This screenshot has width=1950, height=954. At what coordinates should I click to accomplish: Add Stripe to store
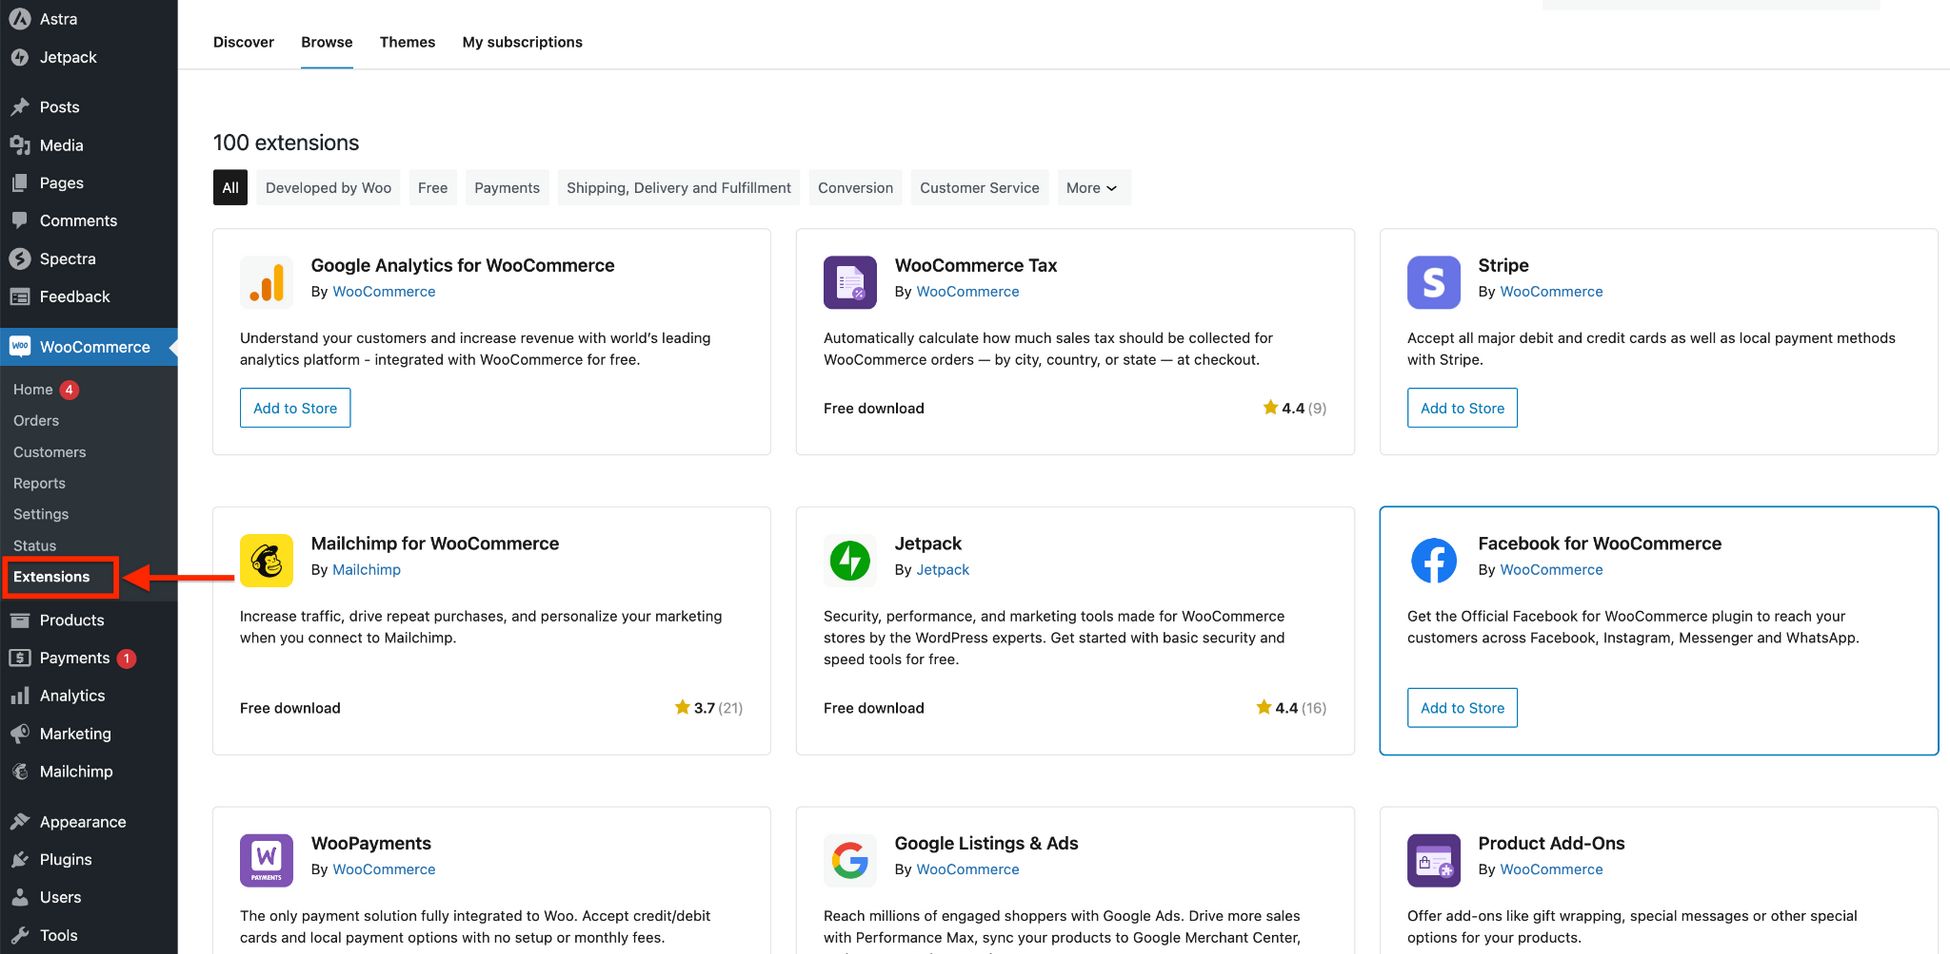pos(1462,408)
